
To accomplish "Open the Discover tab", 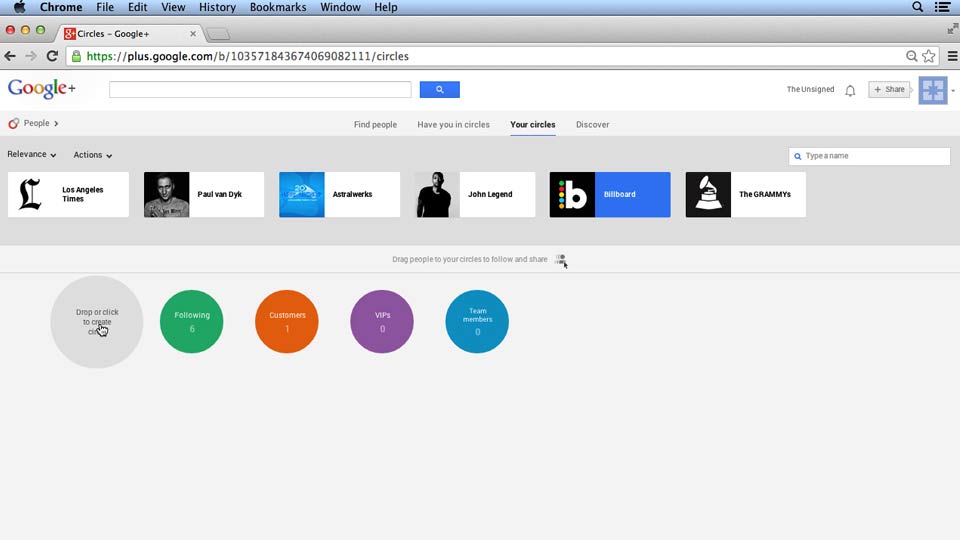I will pyautogui.click(x=593, y=125).
